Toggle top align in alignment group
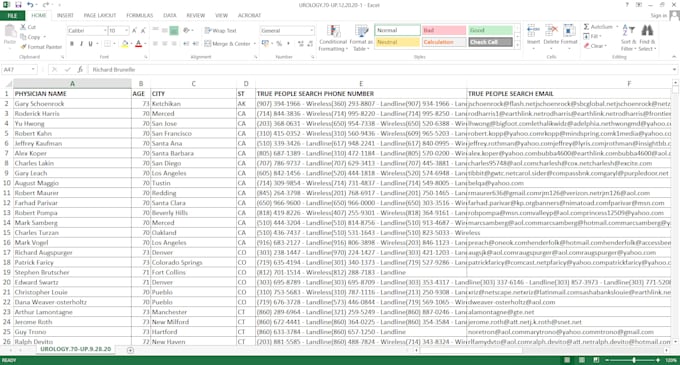 click(155, 31)
